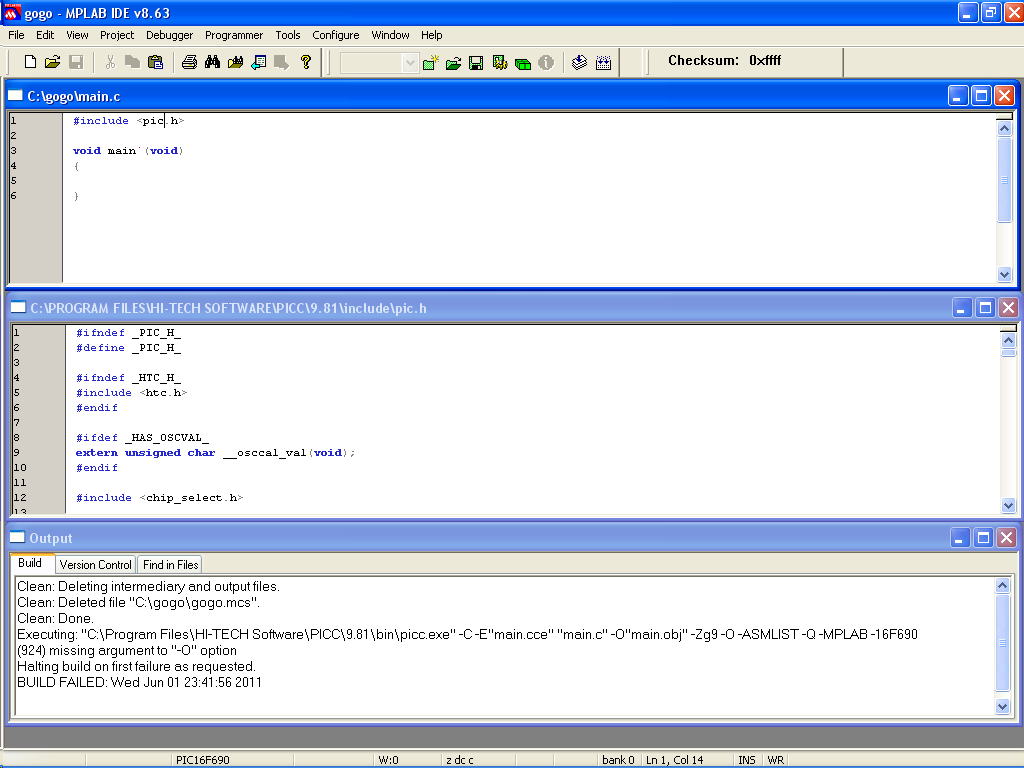Click the Open Project green folder icon
The image size is (1024, 768).
coord(453,63)
